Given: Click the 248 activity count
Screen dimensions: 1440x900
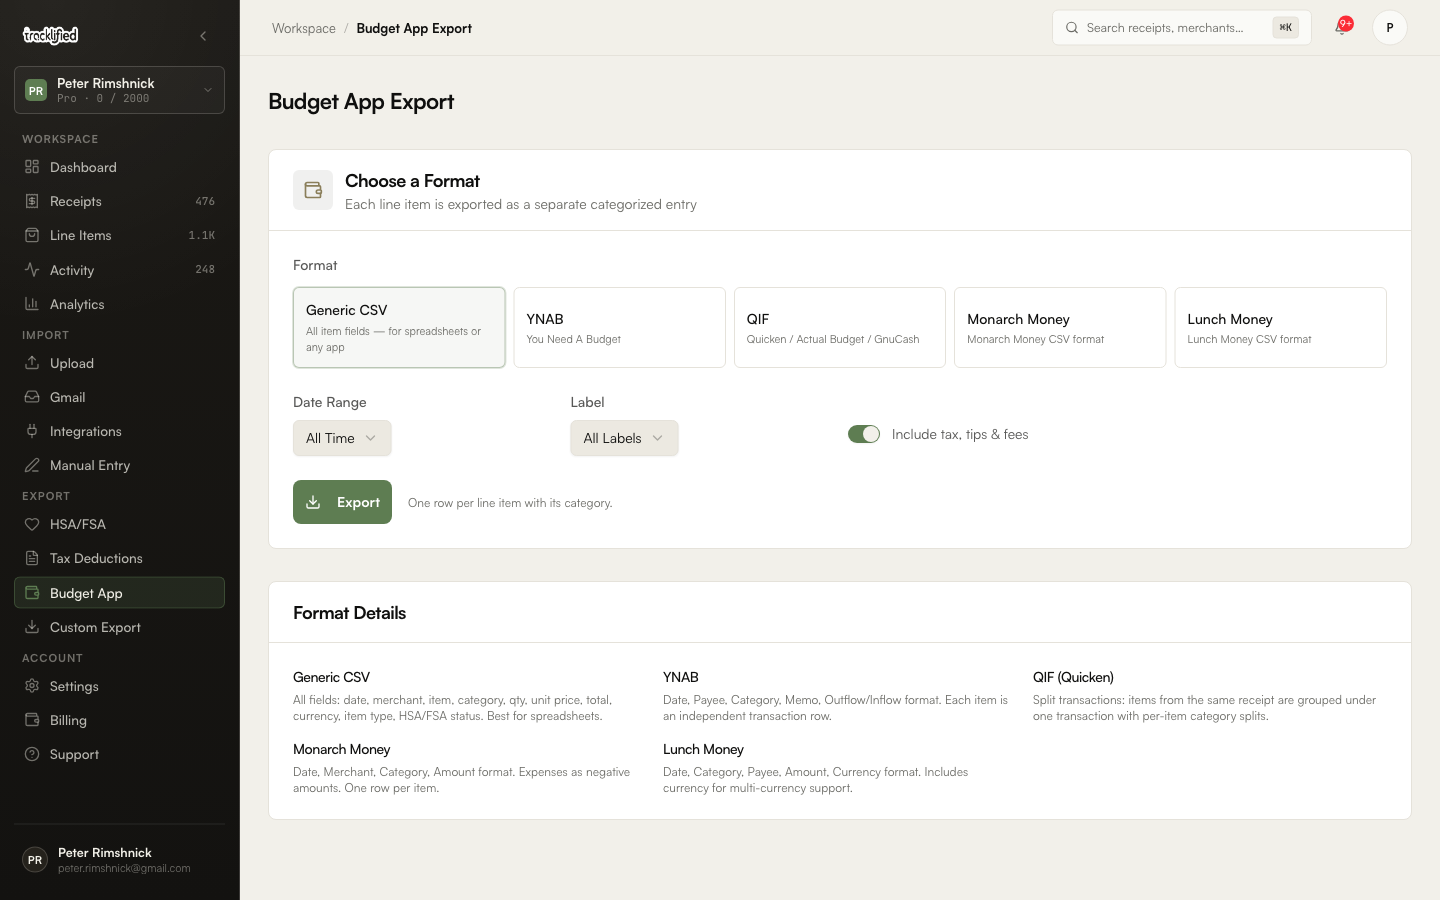Looking at the screenshot, I should (x=205, y=269).
